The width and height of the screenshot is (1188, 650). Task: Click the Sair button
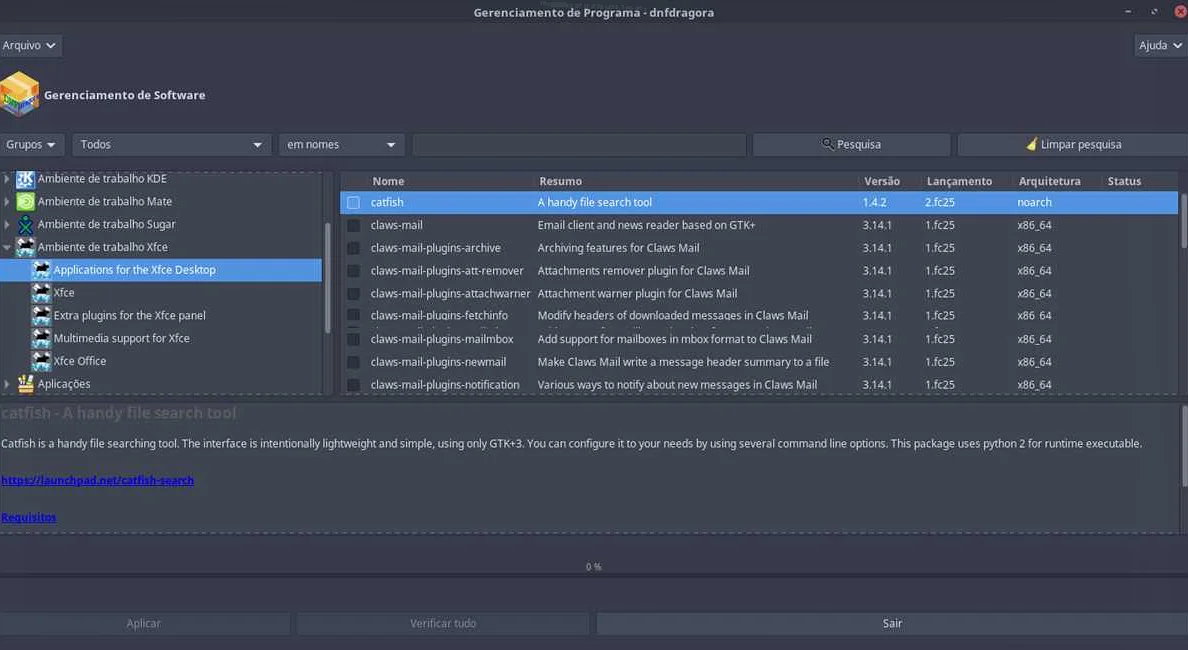point(893,623)
